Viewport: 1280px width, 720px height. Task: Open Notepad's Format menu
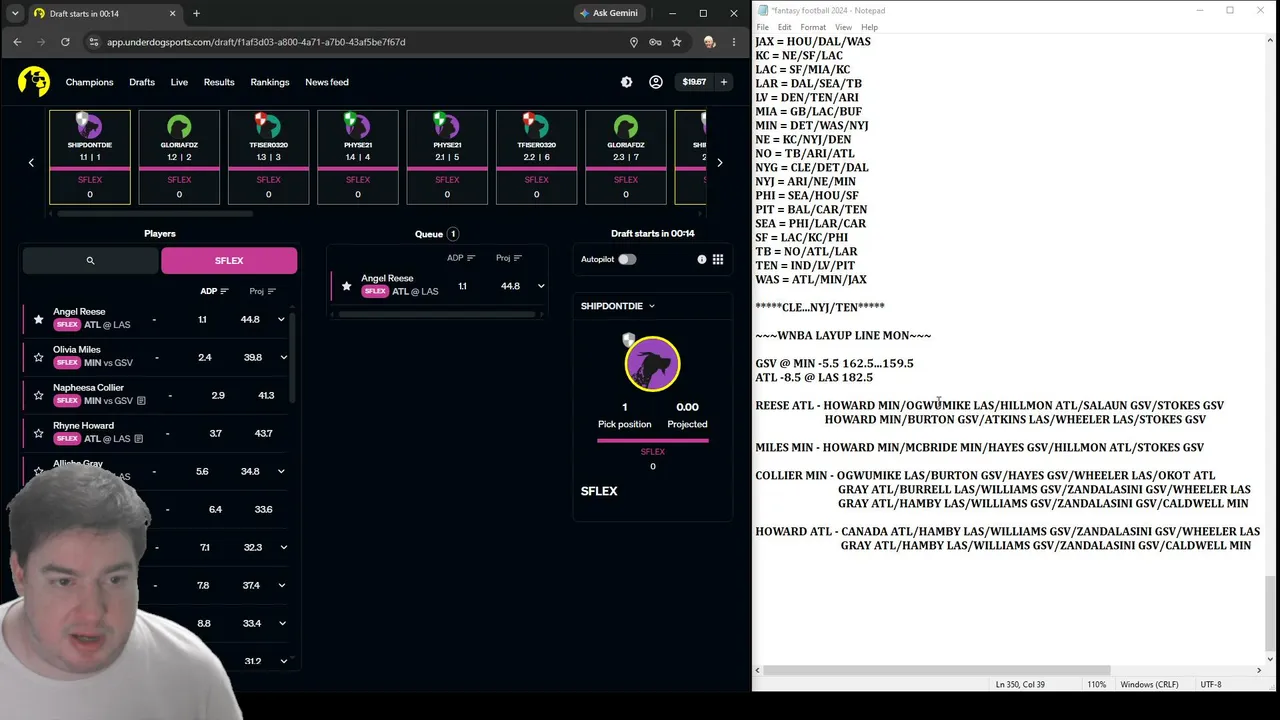[x=813, y=27]
